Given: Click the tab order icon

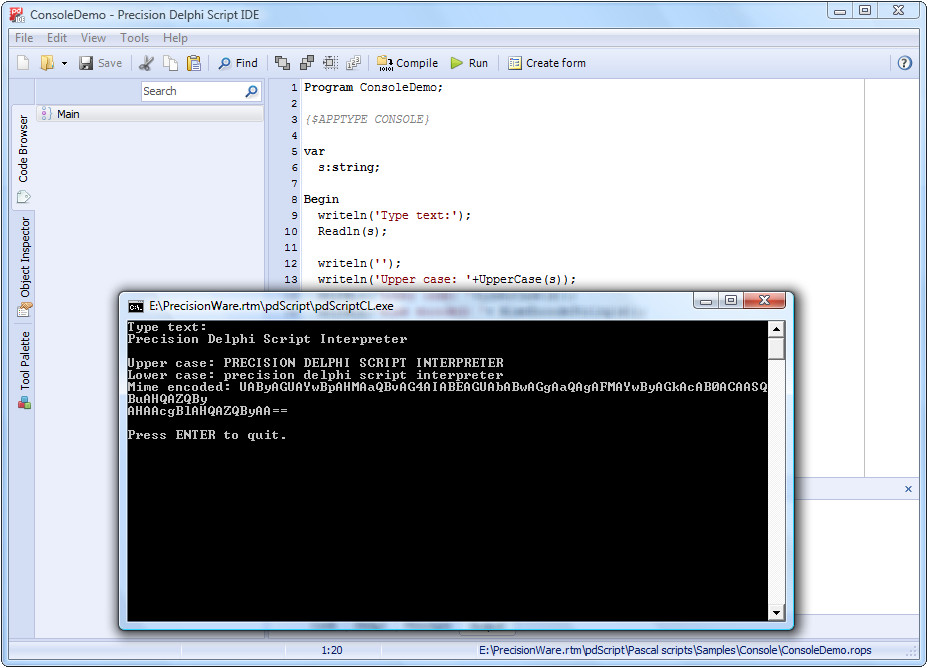Looking at the screenshot, I should pos(353,63).
